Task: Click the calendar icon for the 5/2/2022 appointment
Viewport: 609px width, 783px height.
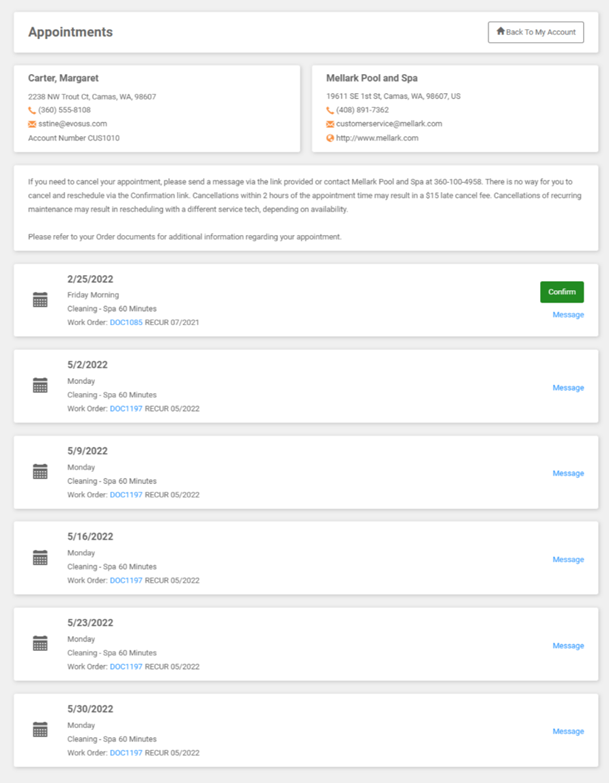Action: coord(40,385)
